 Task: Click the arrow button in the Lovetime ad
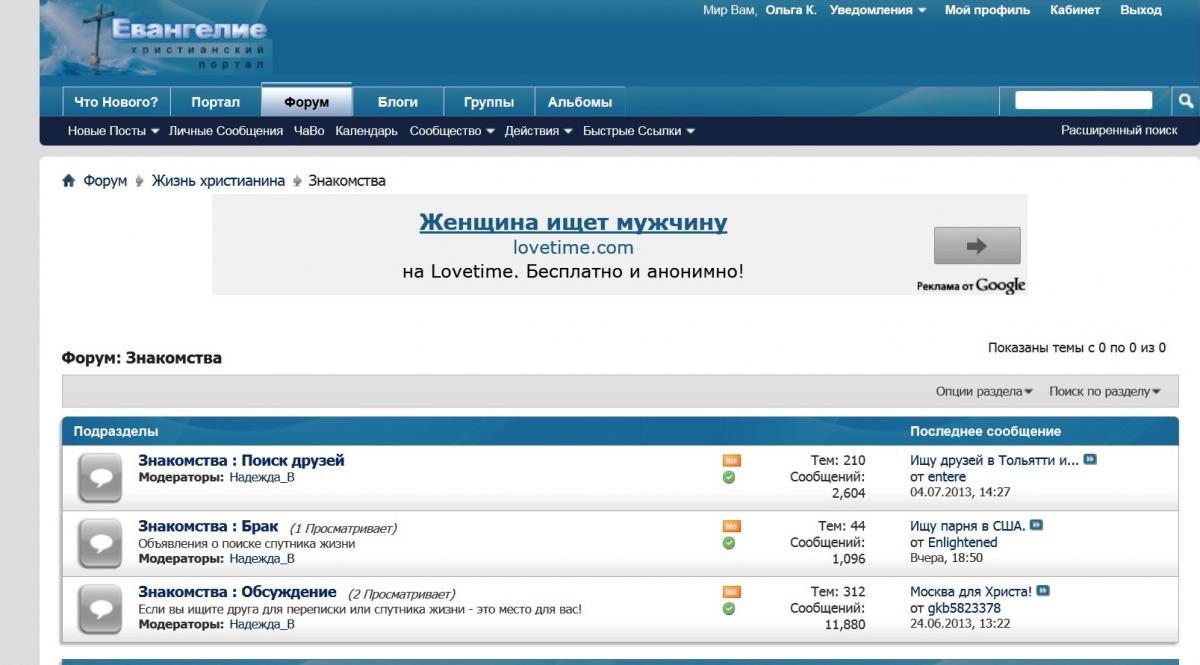[x=976, y=246]
